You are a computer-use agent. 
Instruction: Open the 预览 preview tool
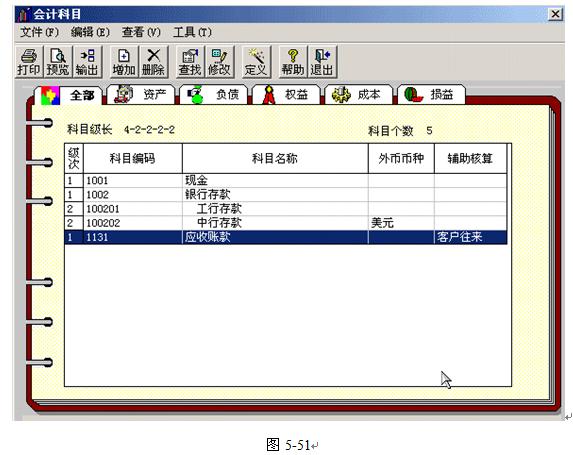[58, 61]
